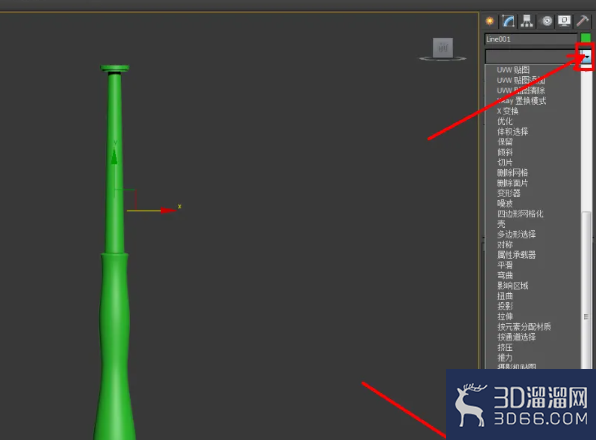Choose the UVW 贴图添加 modifier

click(521, 80)
